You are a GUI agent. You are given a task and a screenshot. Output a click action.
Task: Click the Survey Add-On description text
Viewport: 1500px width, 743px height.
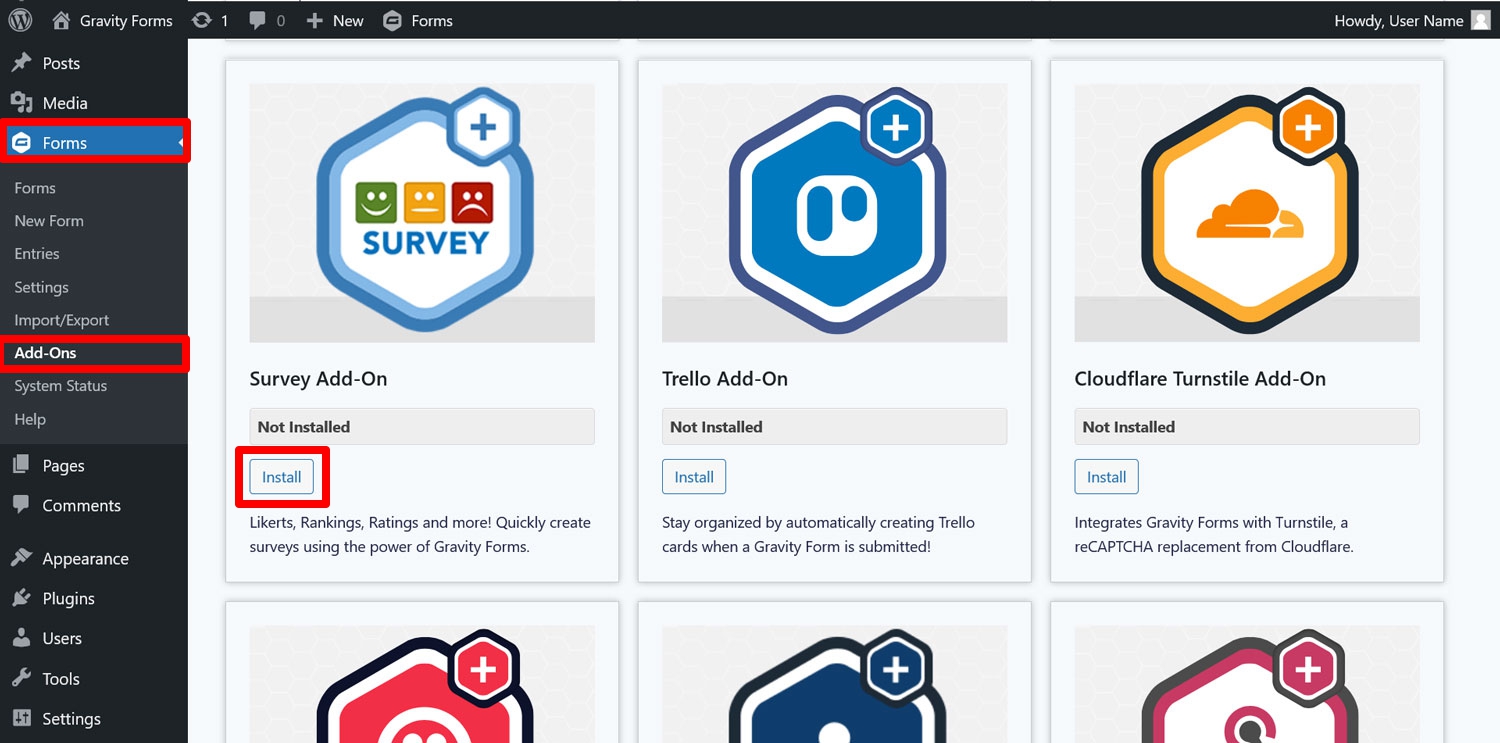pyautogui.click(x=420, y=535)
